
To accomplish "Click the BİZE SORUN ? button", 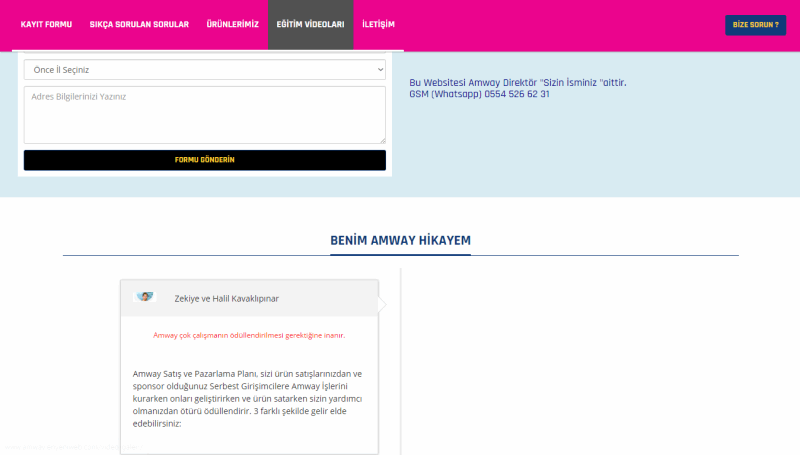I will (x=755, y=25).
